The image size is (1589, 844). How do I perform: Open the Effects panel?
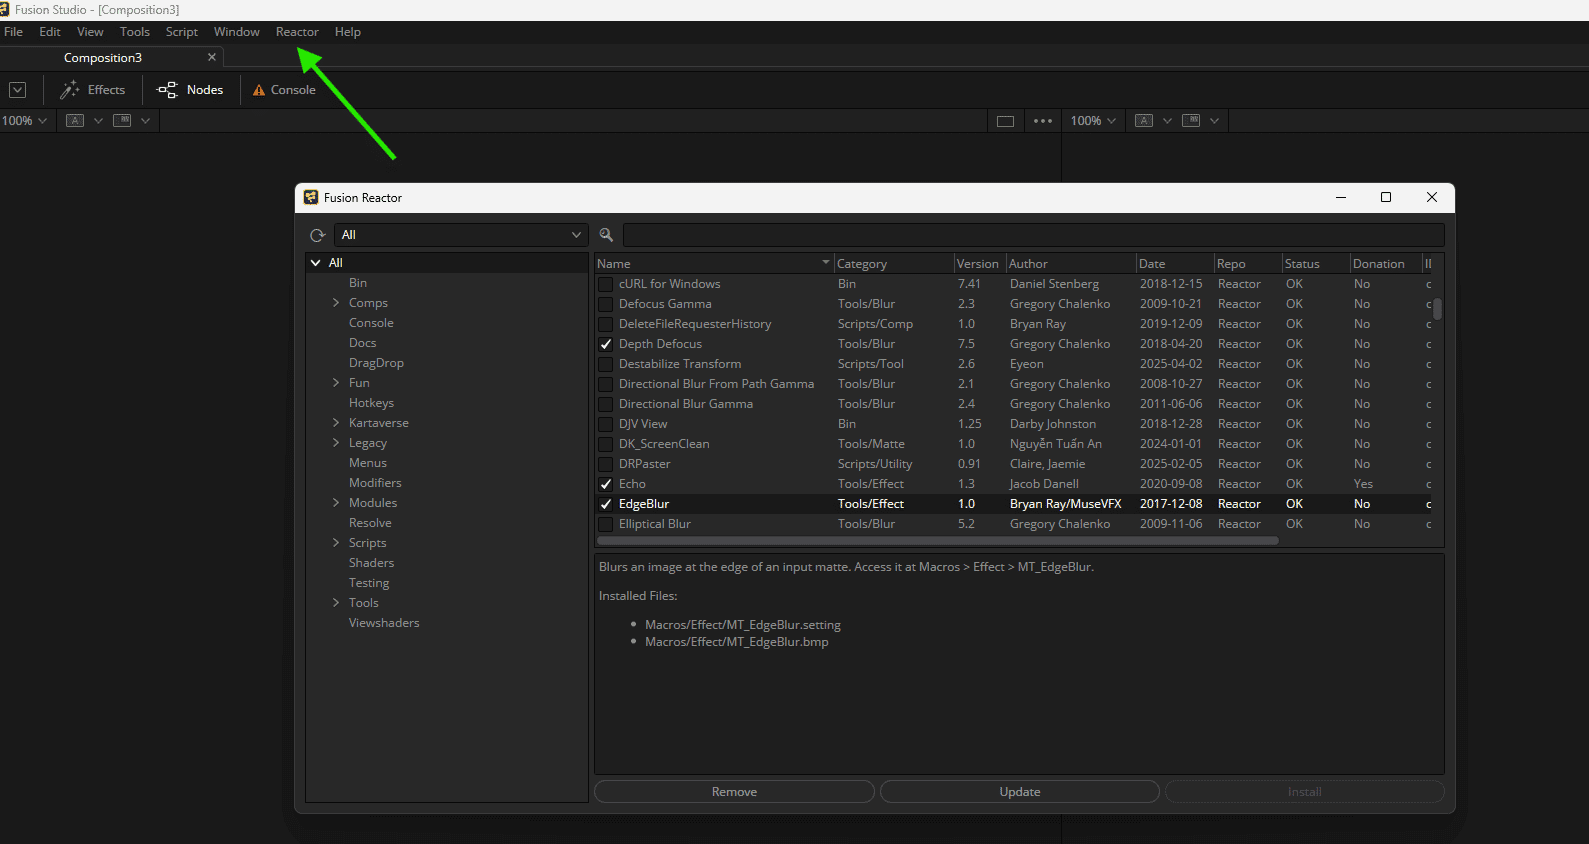click(x=93, y=90)
